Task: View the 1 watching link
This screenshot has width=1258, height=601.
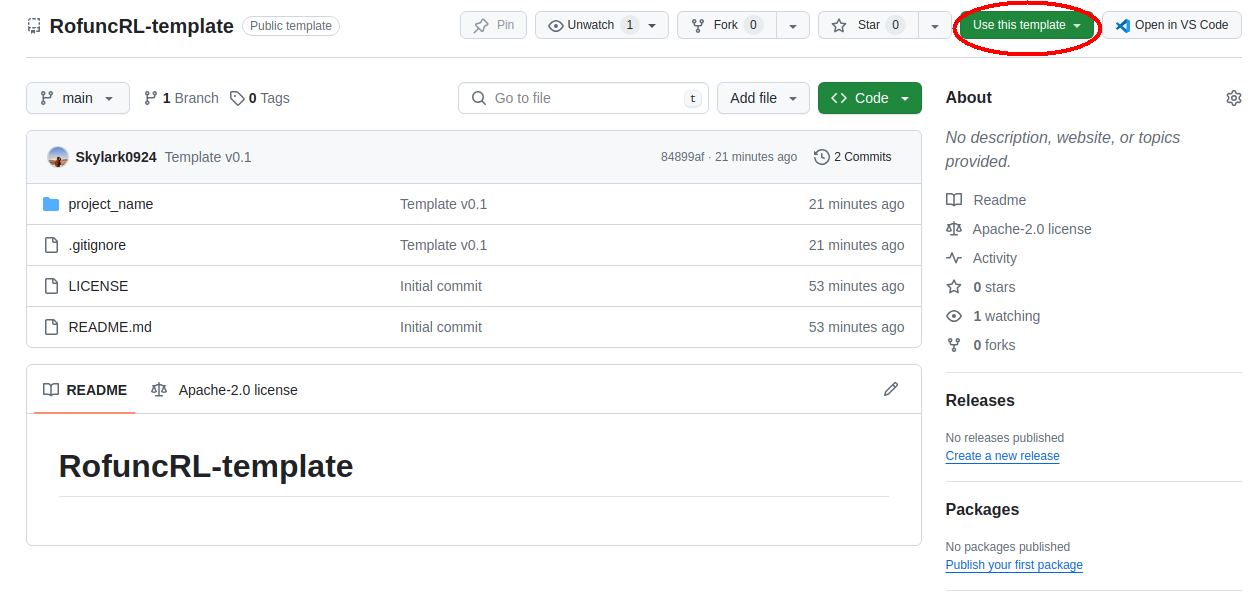Action: pyautogui.click(x=993, y=316)
